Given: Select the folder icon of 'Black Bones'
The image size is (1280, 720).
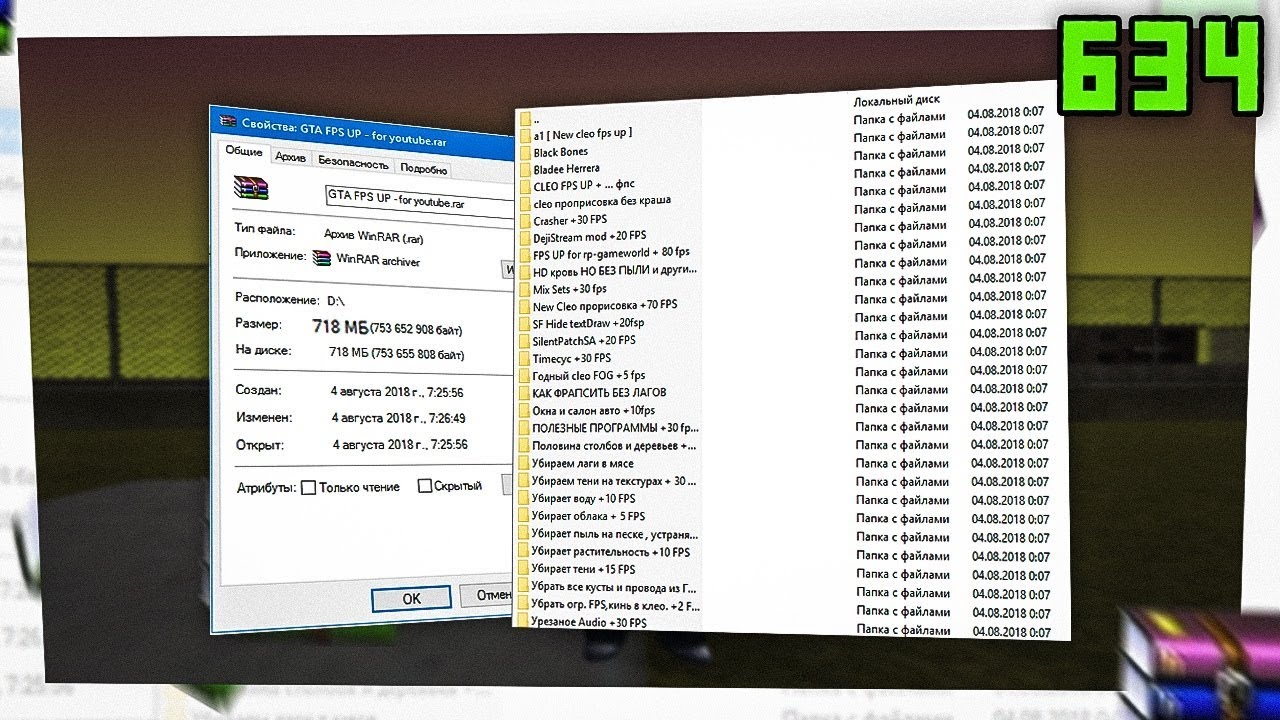Looking at the screenshot, I should pyautogui.click(x=525, y=152).
